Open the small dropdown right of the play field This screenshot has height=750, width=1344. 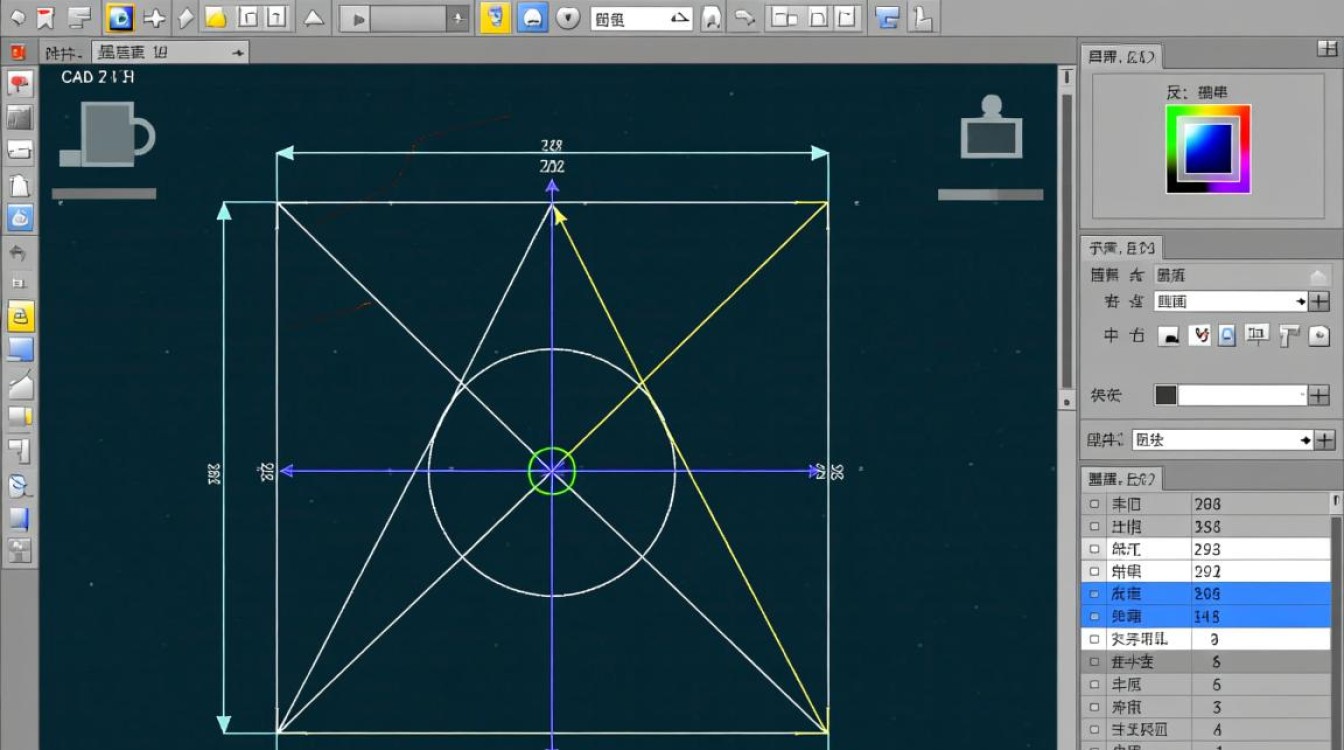pos(457,18)
